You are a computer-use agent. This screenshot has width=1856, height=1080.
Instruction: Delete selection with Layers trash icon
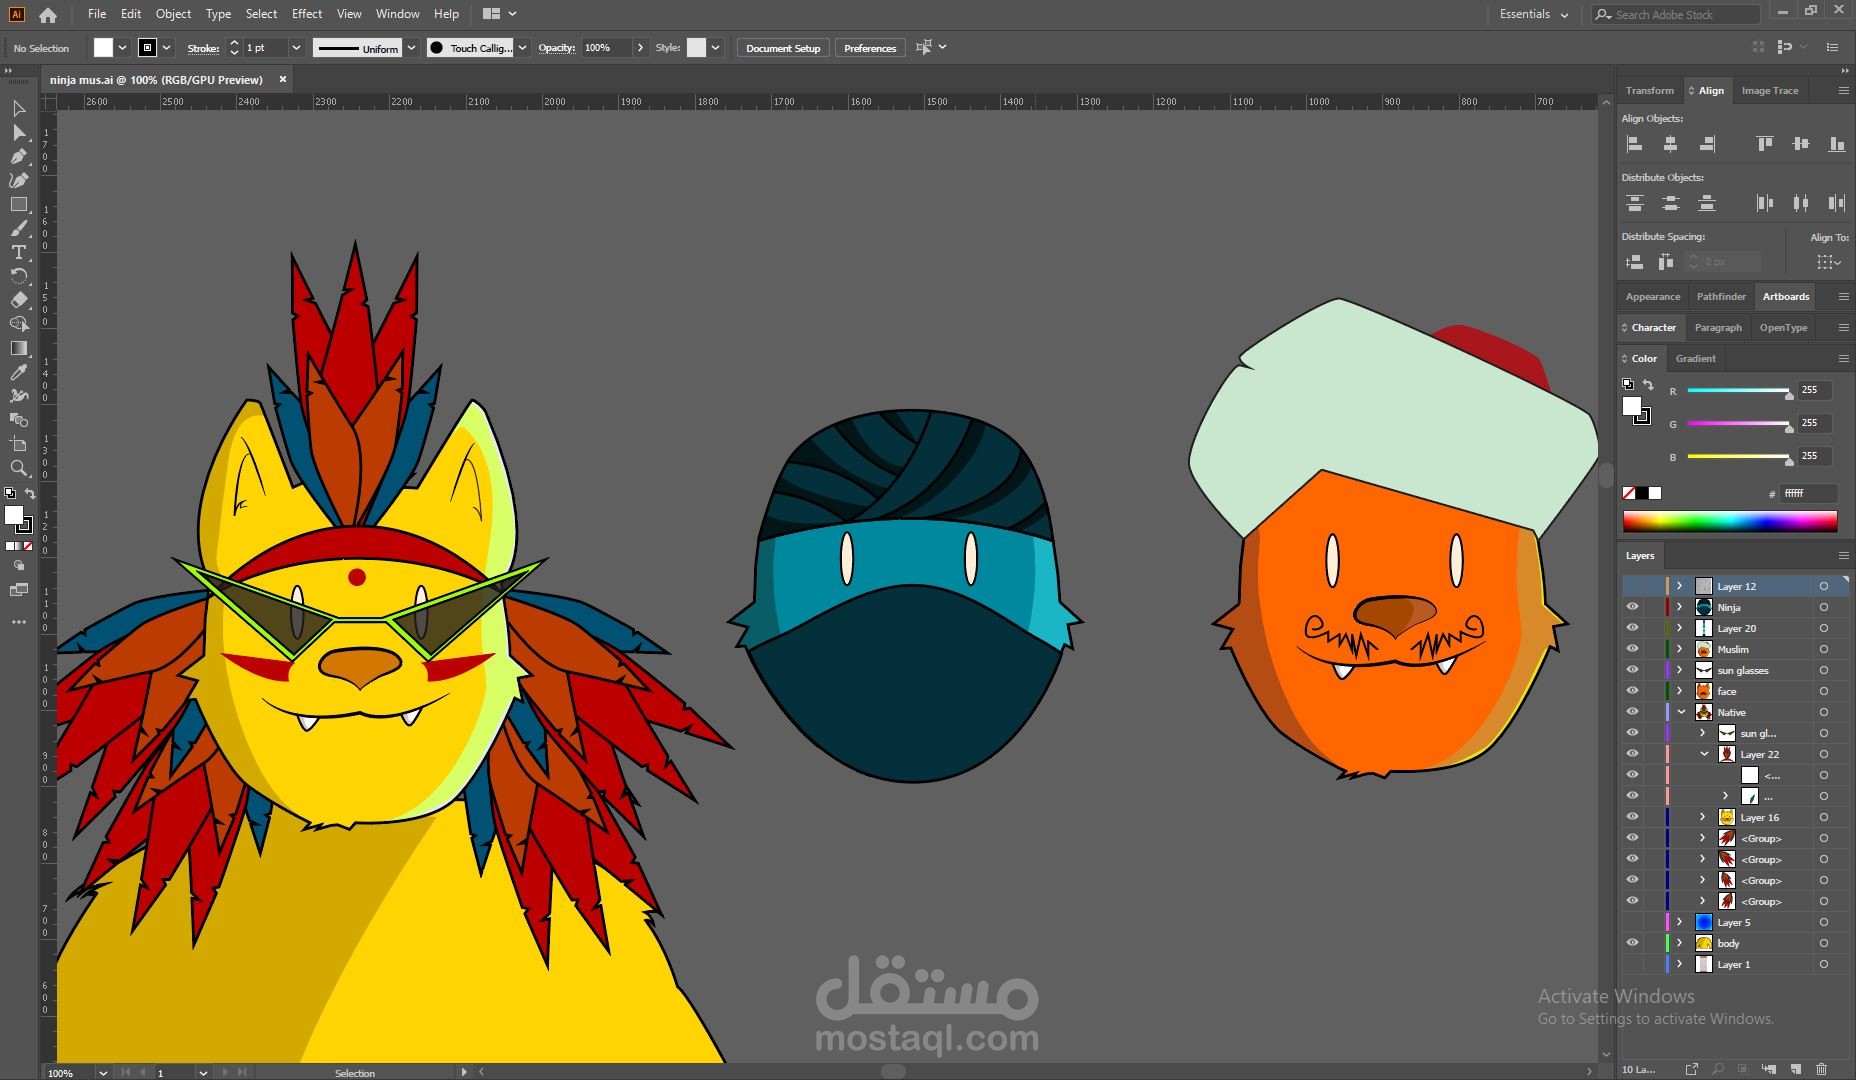(x=1821, y=1069)
